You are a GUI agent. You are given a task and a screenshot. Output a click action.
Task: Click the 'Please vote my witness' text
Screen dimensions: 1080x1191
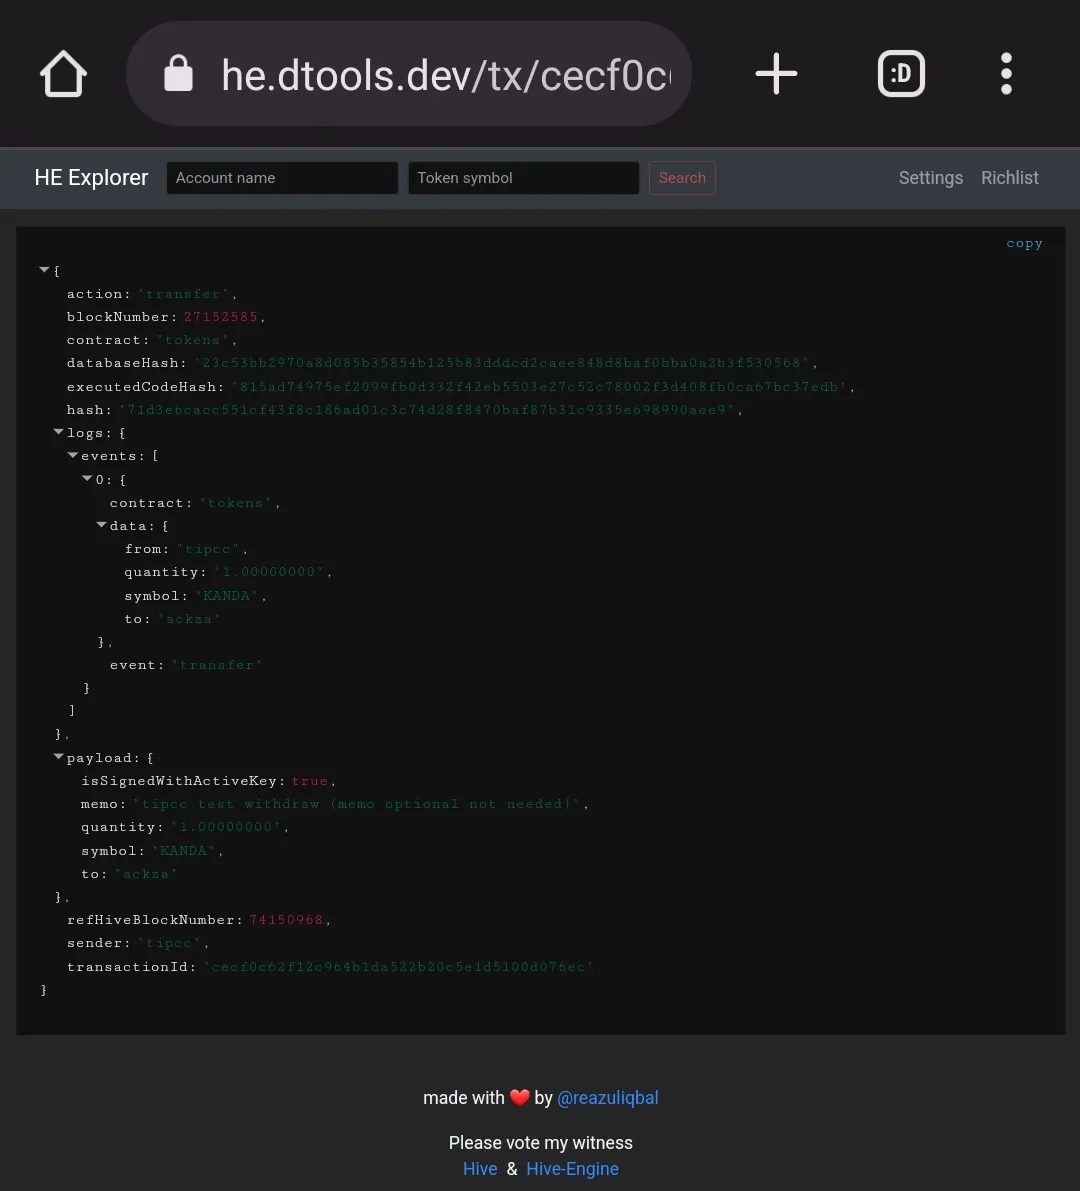[x=541, y=1143]
